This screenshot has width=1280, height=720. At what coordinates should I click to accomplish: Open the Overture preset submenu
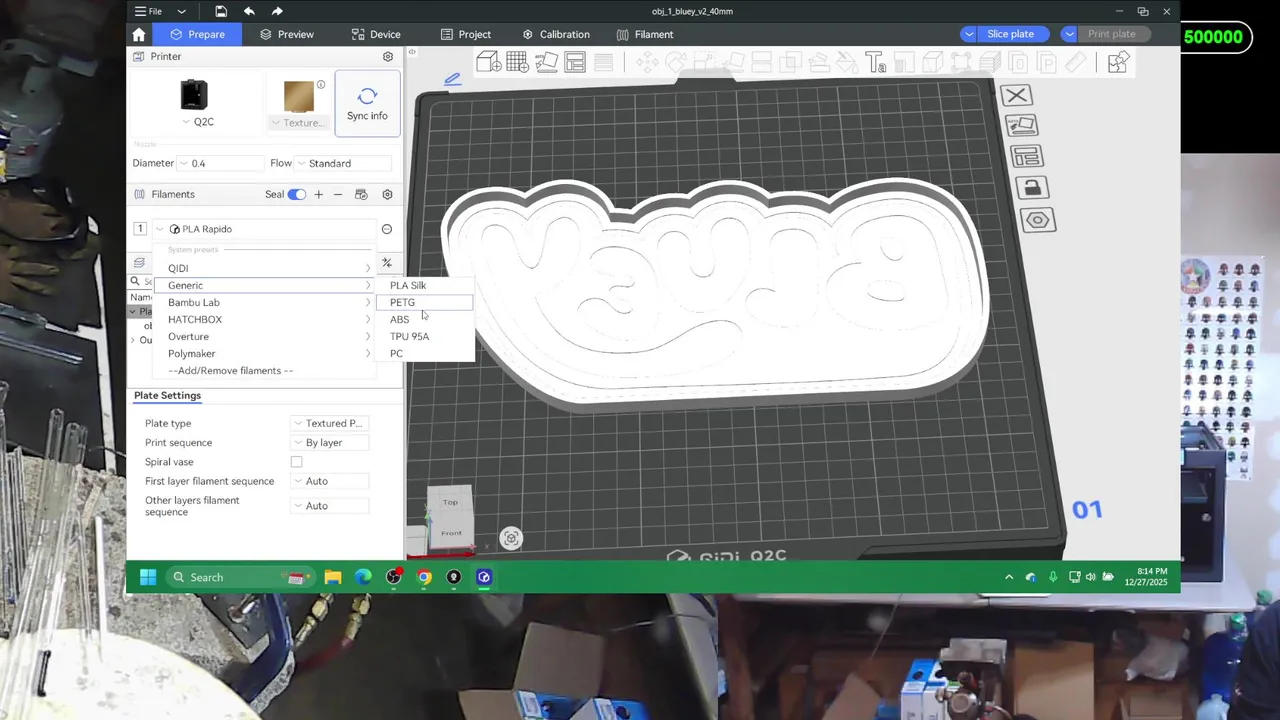[265, 336]
